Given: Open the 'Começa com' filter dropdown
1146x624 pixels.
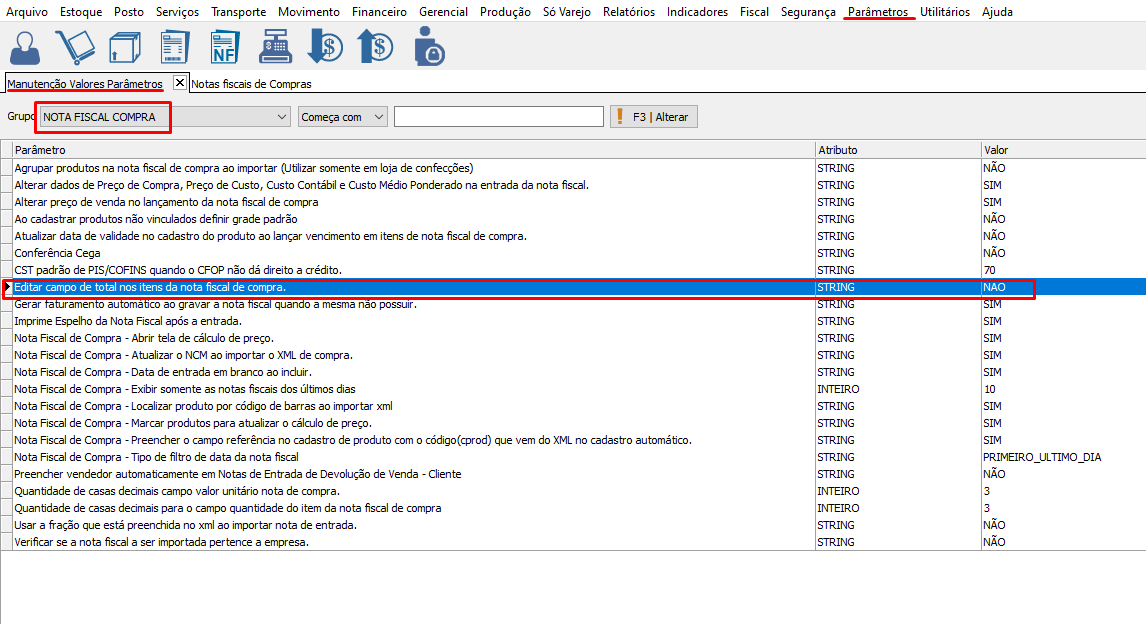Looking at the screenshot, I should 378,117.
